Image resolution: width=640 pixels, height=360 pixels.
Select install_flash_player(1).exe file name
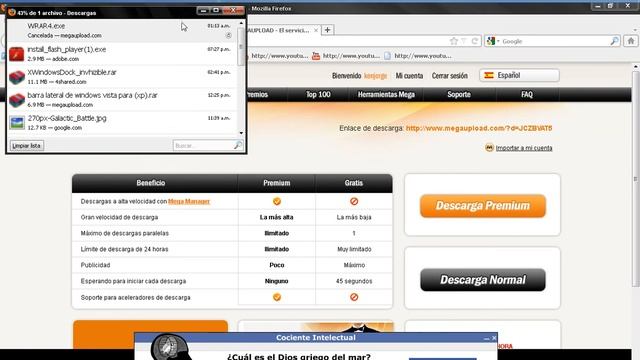(67, 49)
